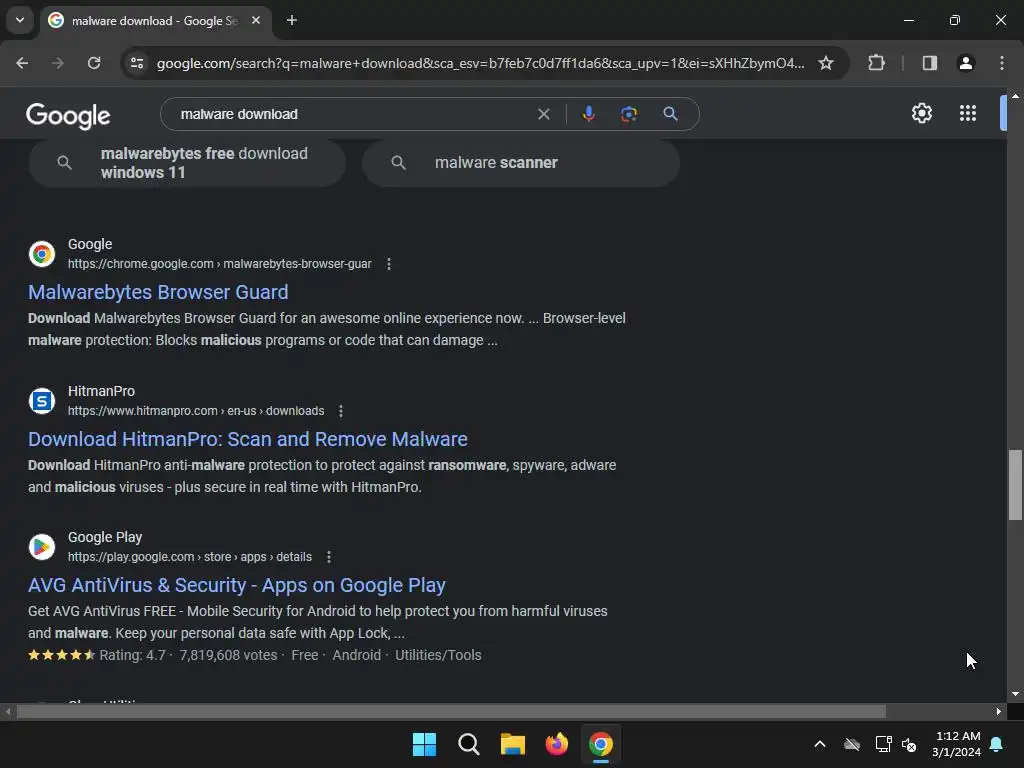
Task: Click the 'Google Play' site name
Action: (105, 537)
